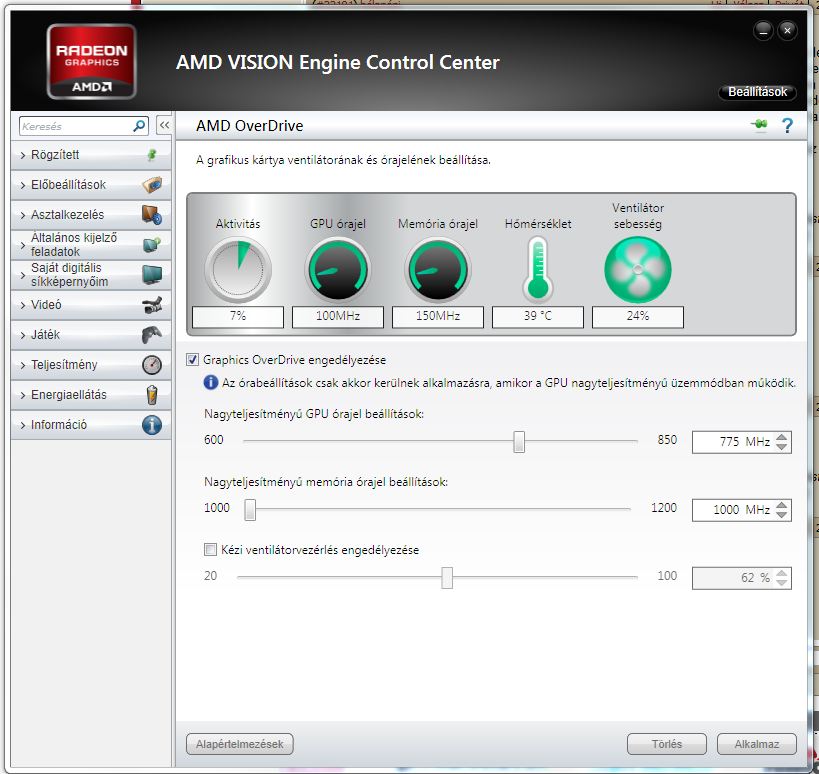Click the Előbeállítások preset icon

coord(151,184)
